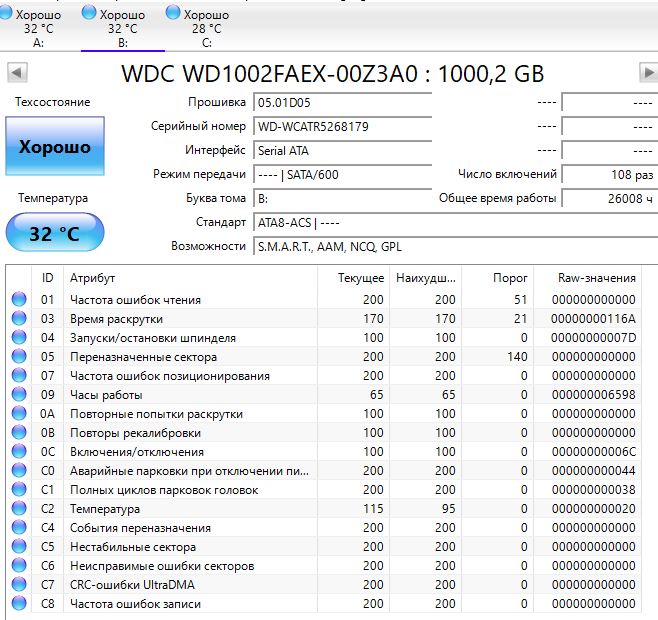Click the 32 °C temperature button

(55, 233)
